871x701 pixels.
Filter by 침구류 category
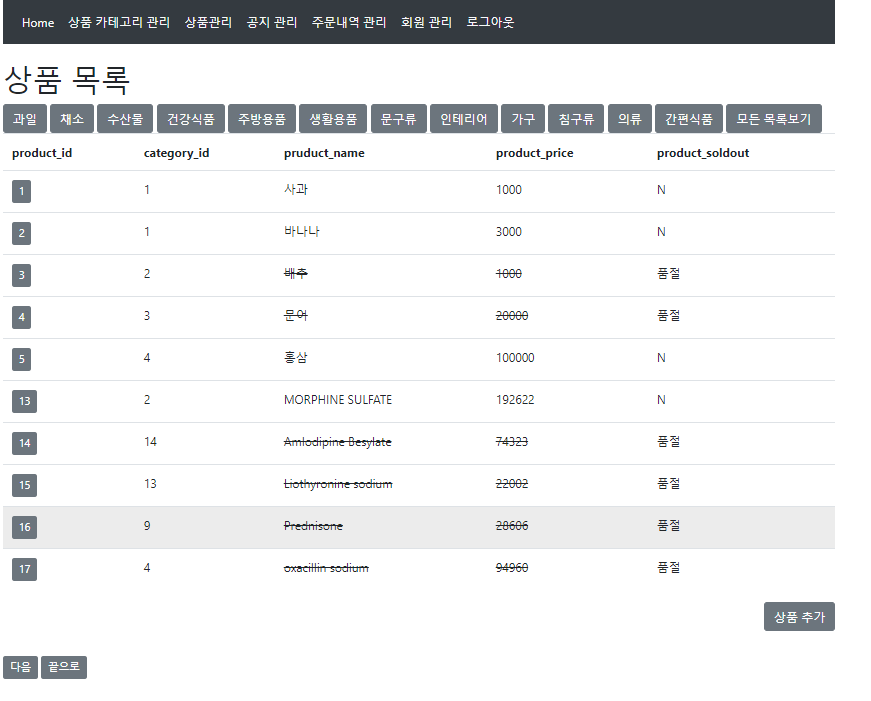[x=576, y=119]
